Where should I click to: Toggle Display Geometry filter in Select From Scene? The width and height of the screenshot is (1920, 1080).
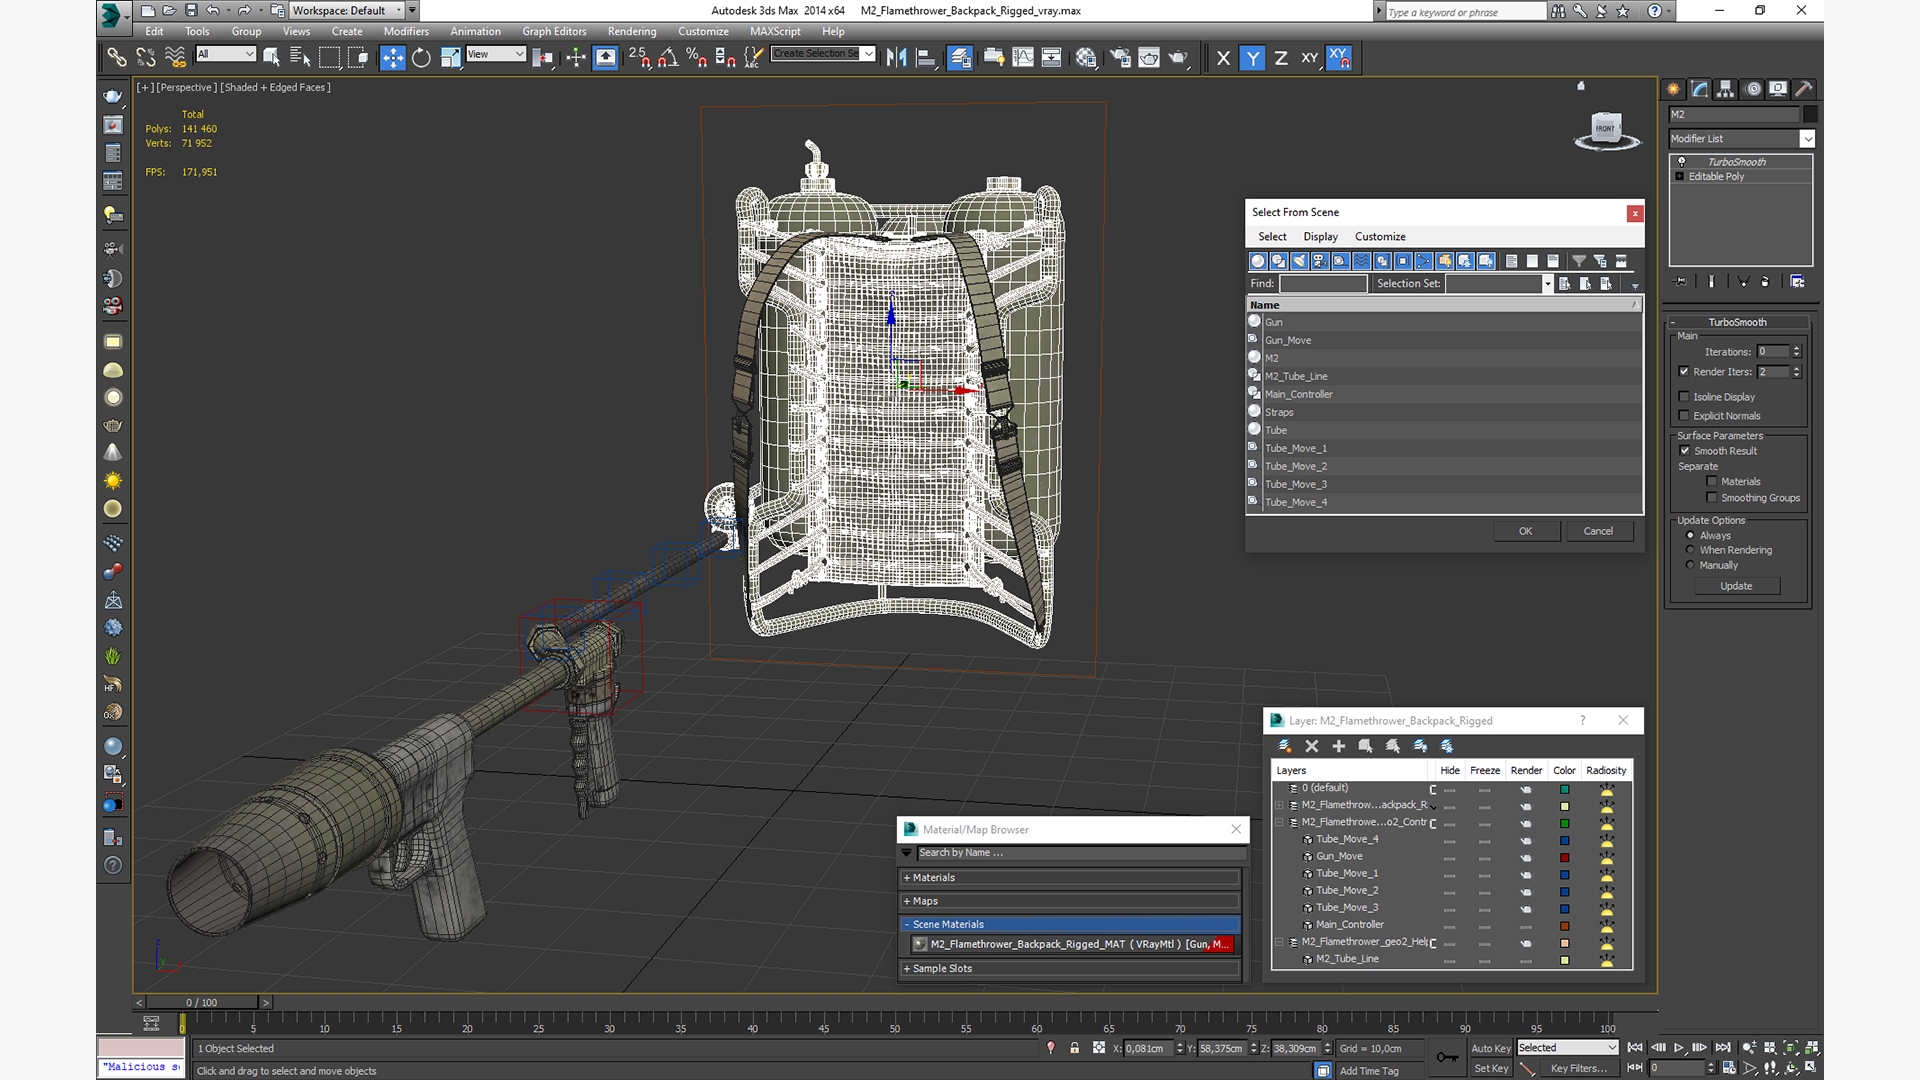point(1258,261)
